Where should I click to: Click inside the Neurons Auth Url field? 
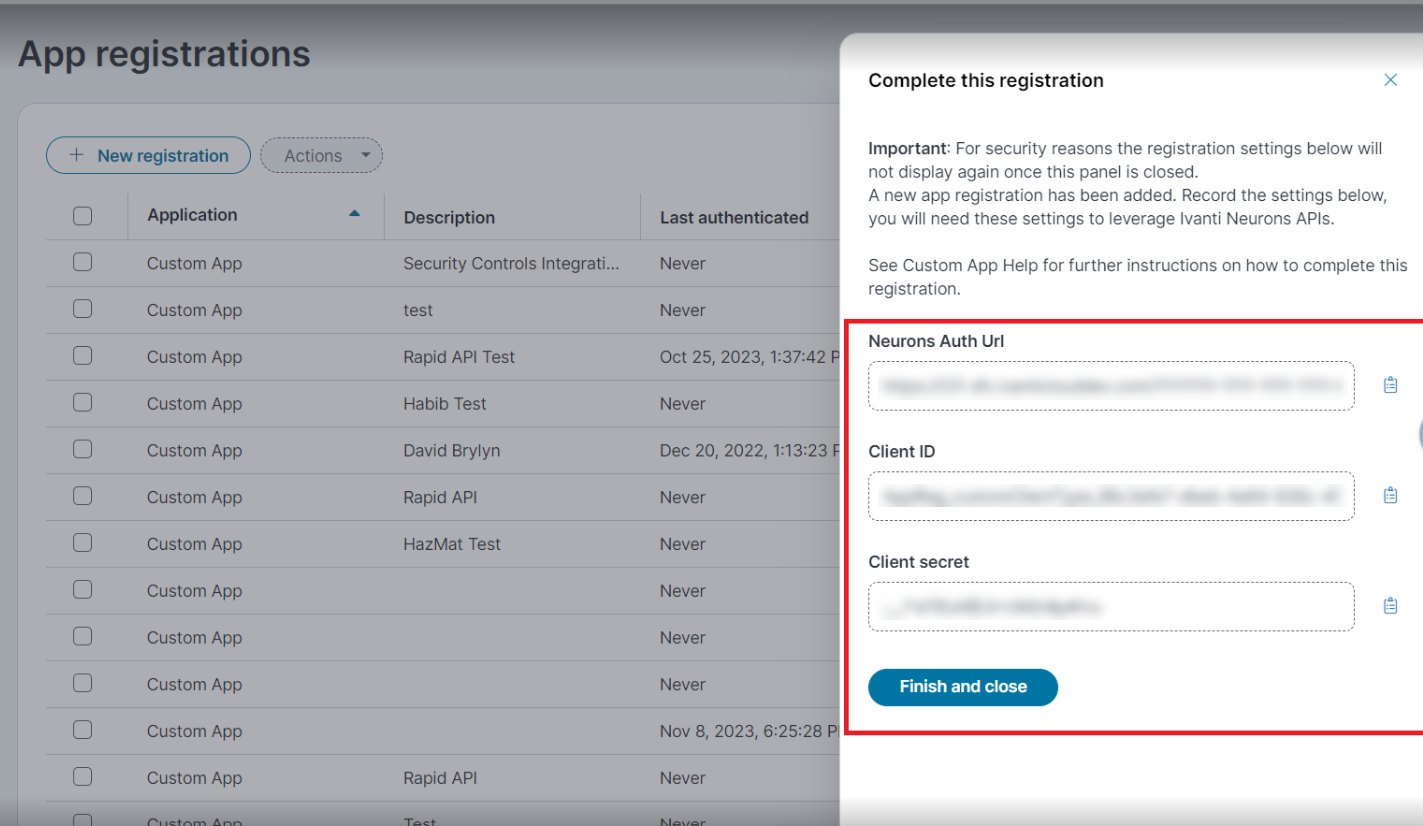pos(1110,385)
